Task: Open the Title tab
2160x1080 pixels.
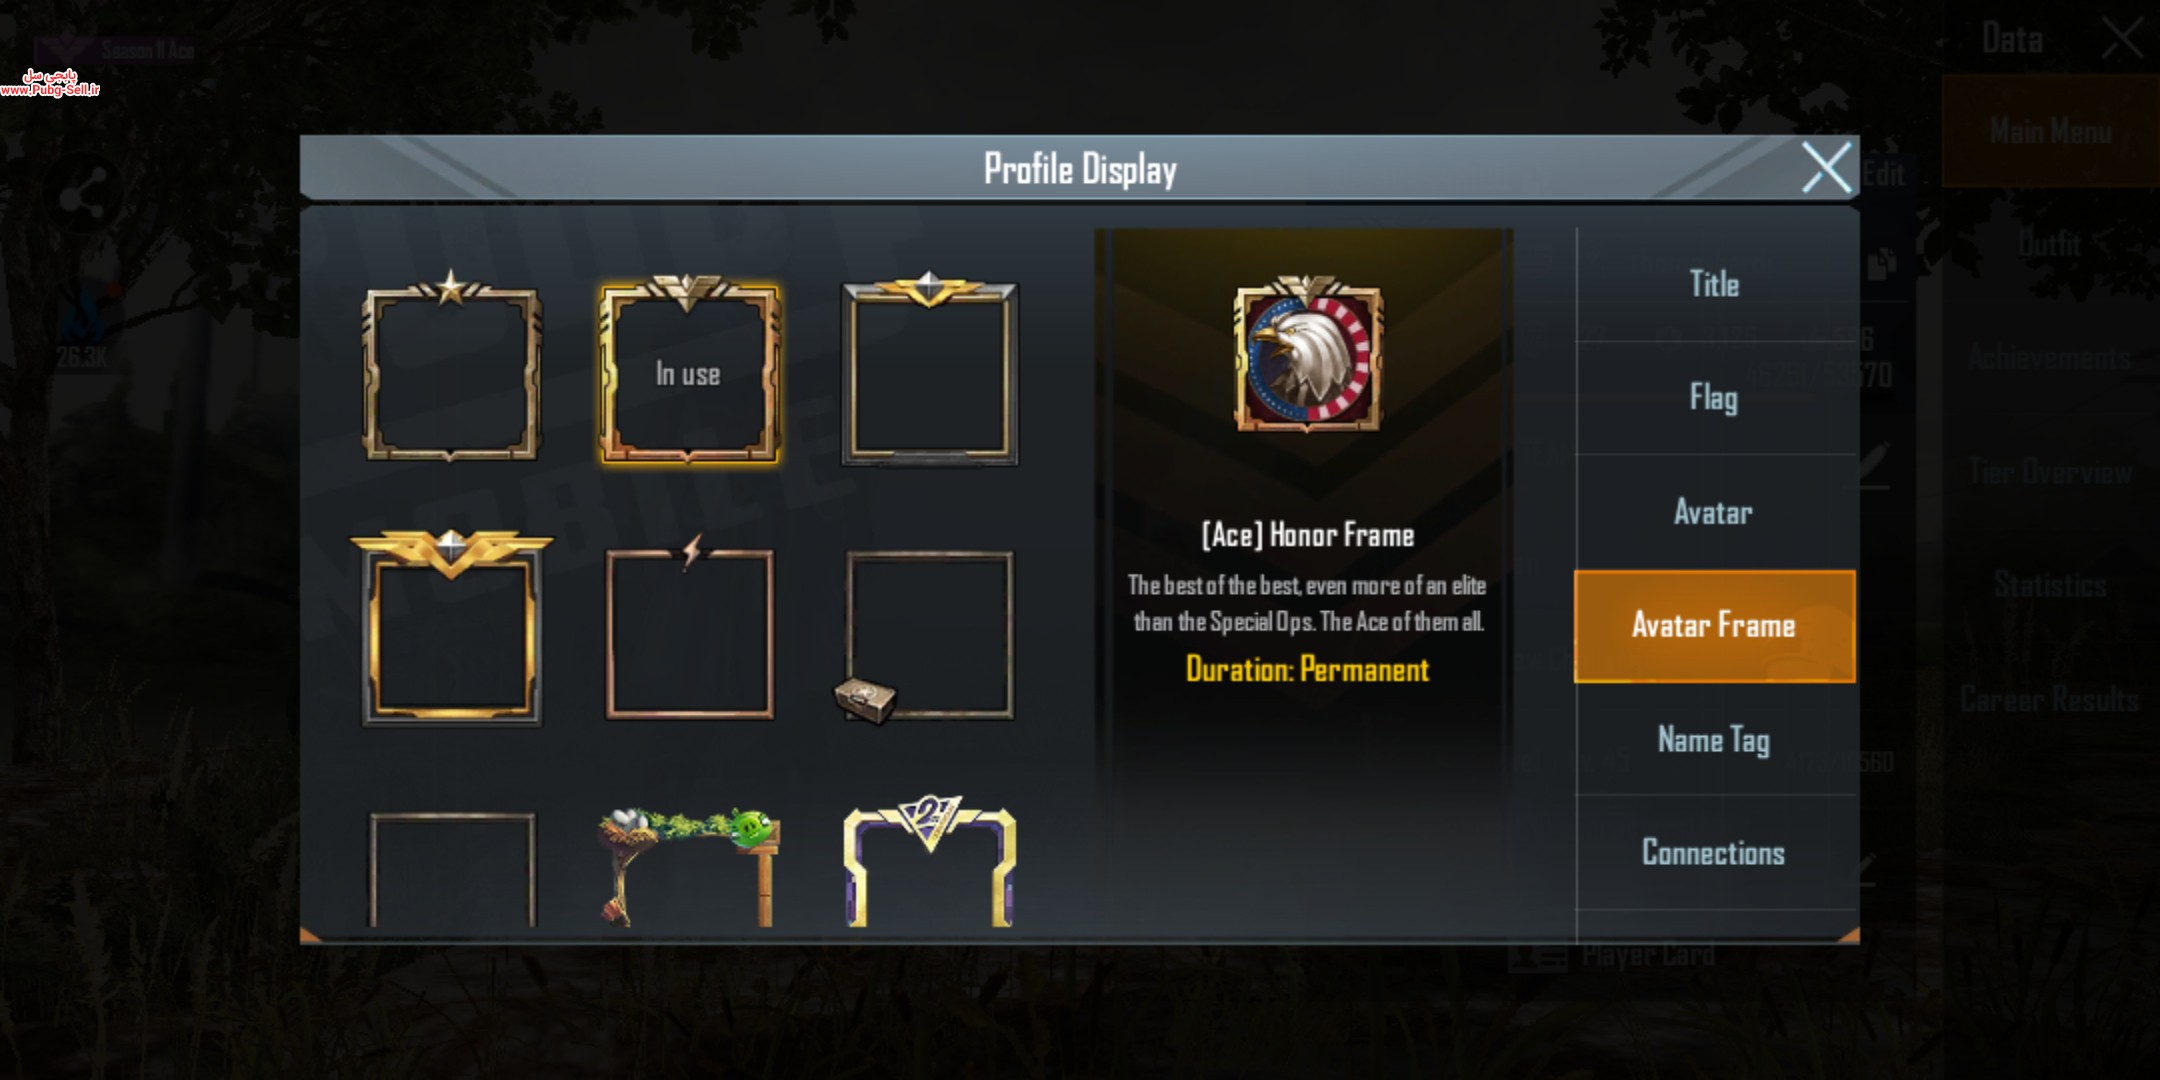Action: (x=1715, y=284)
